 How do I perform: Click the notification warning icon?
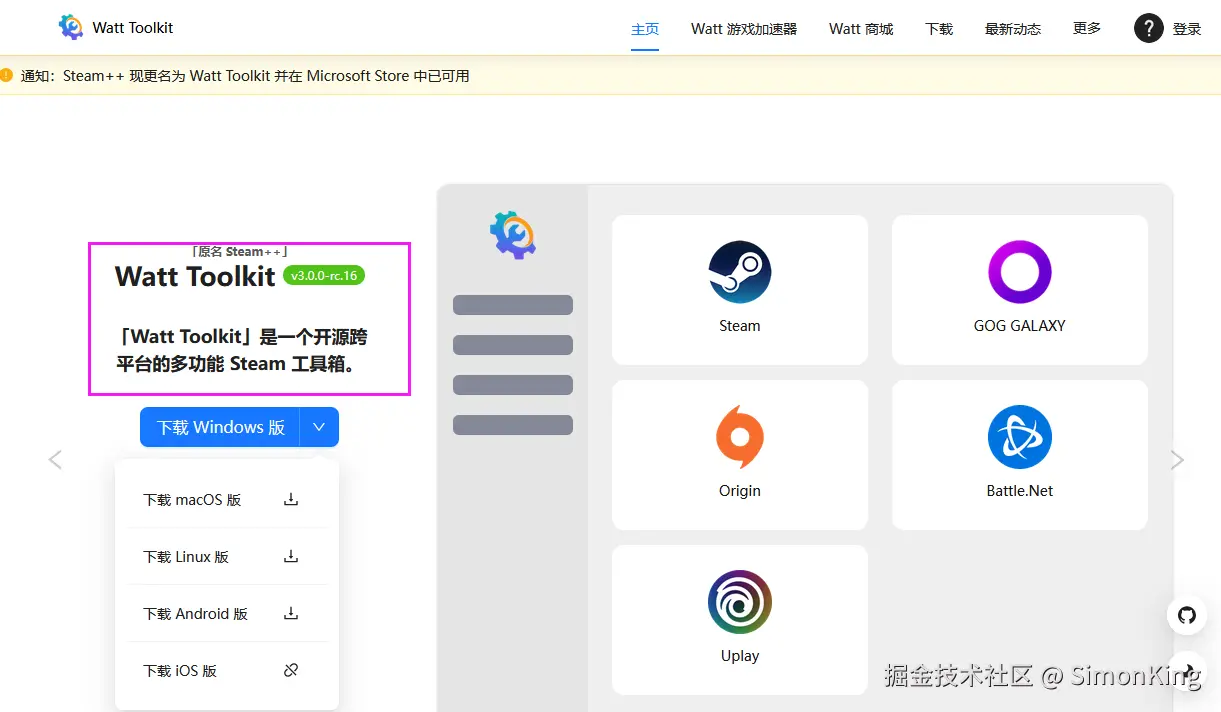[6, 75]
